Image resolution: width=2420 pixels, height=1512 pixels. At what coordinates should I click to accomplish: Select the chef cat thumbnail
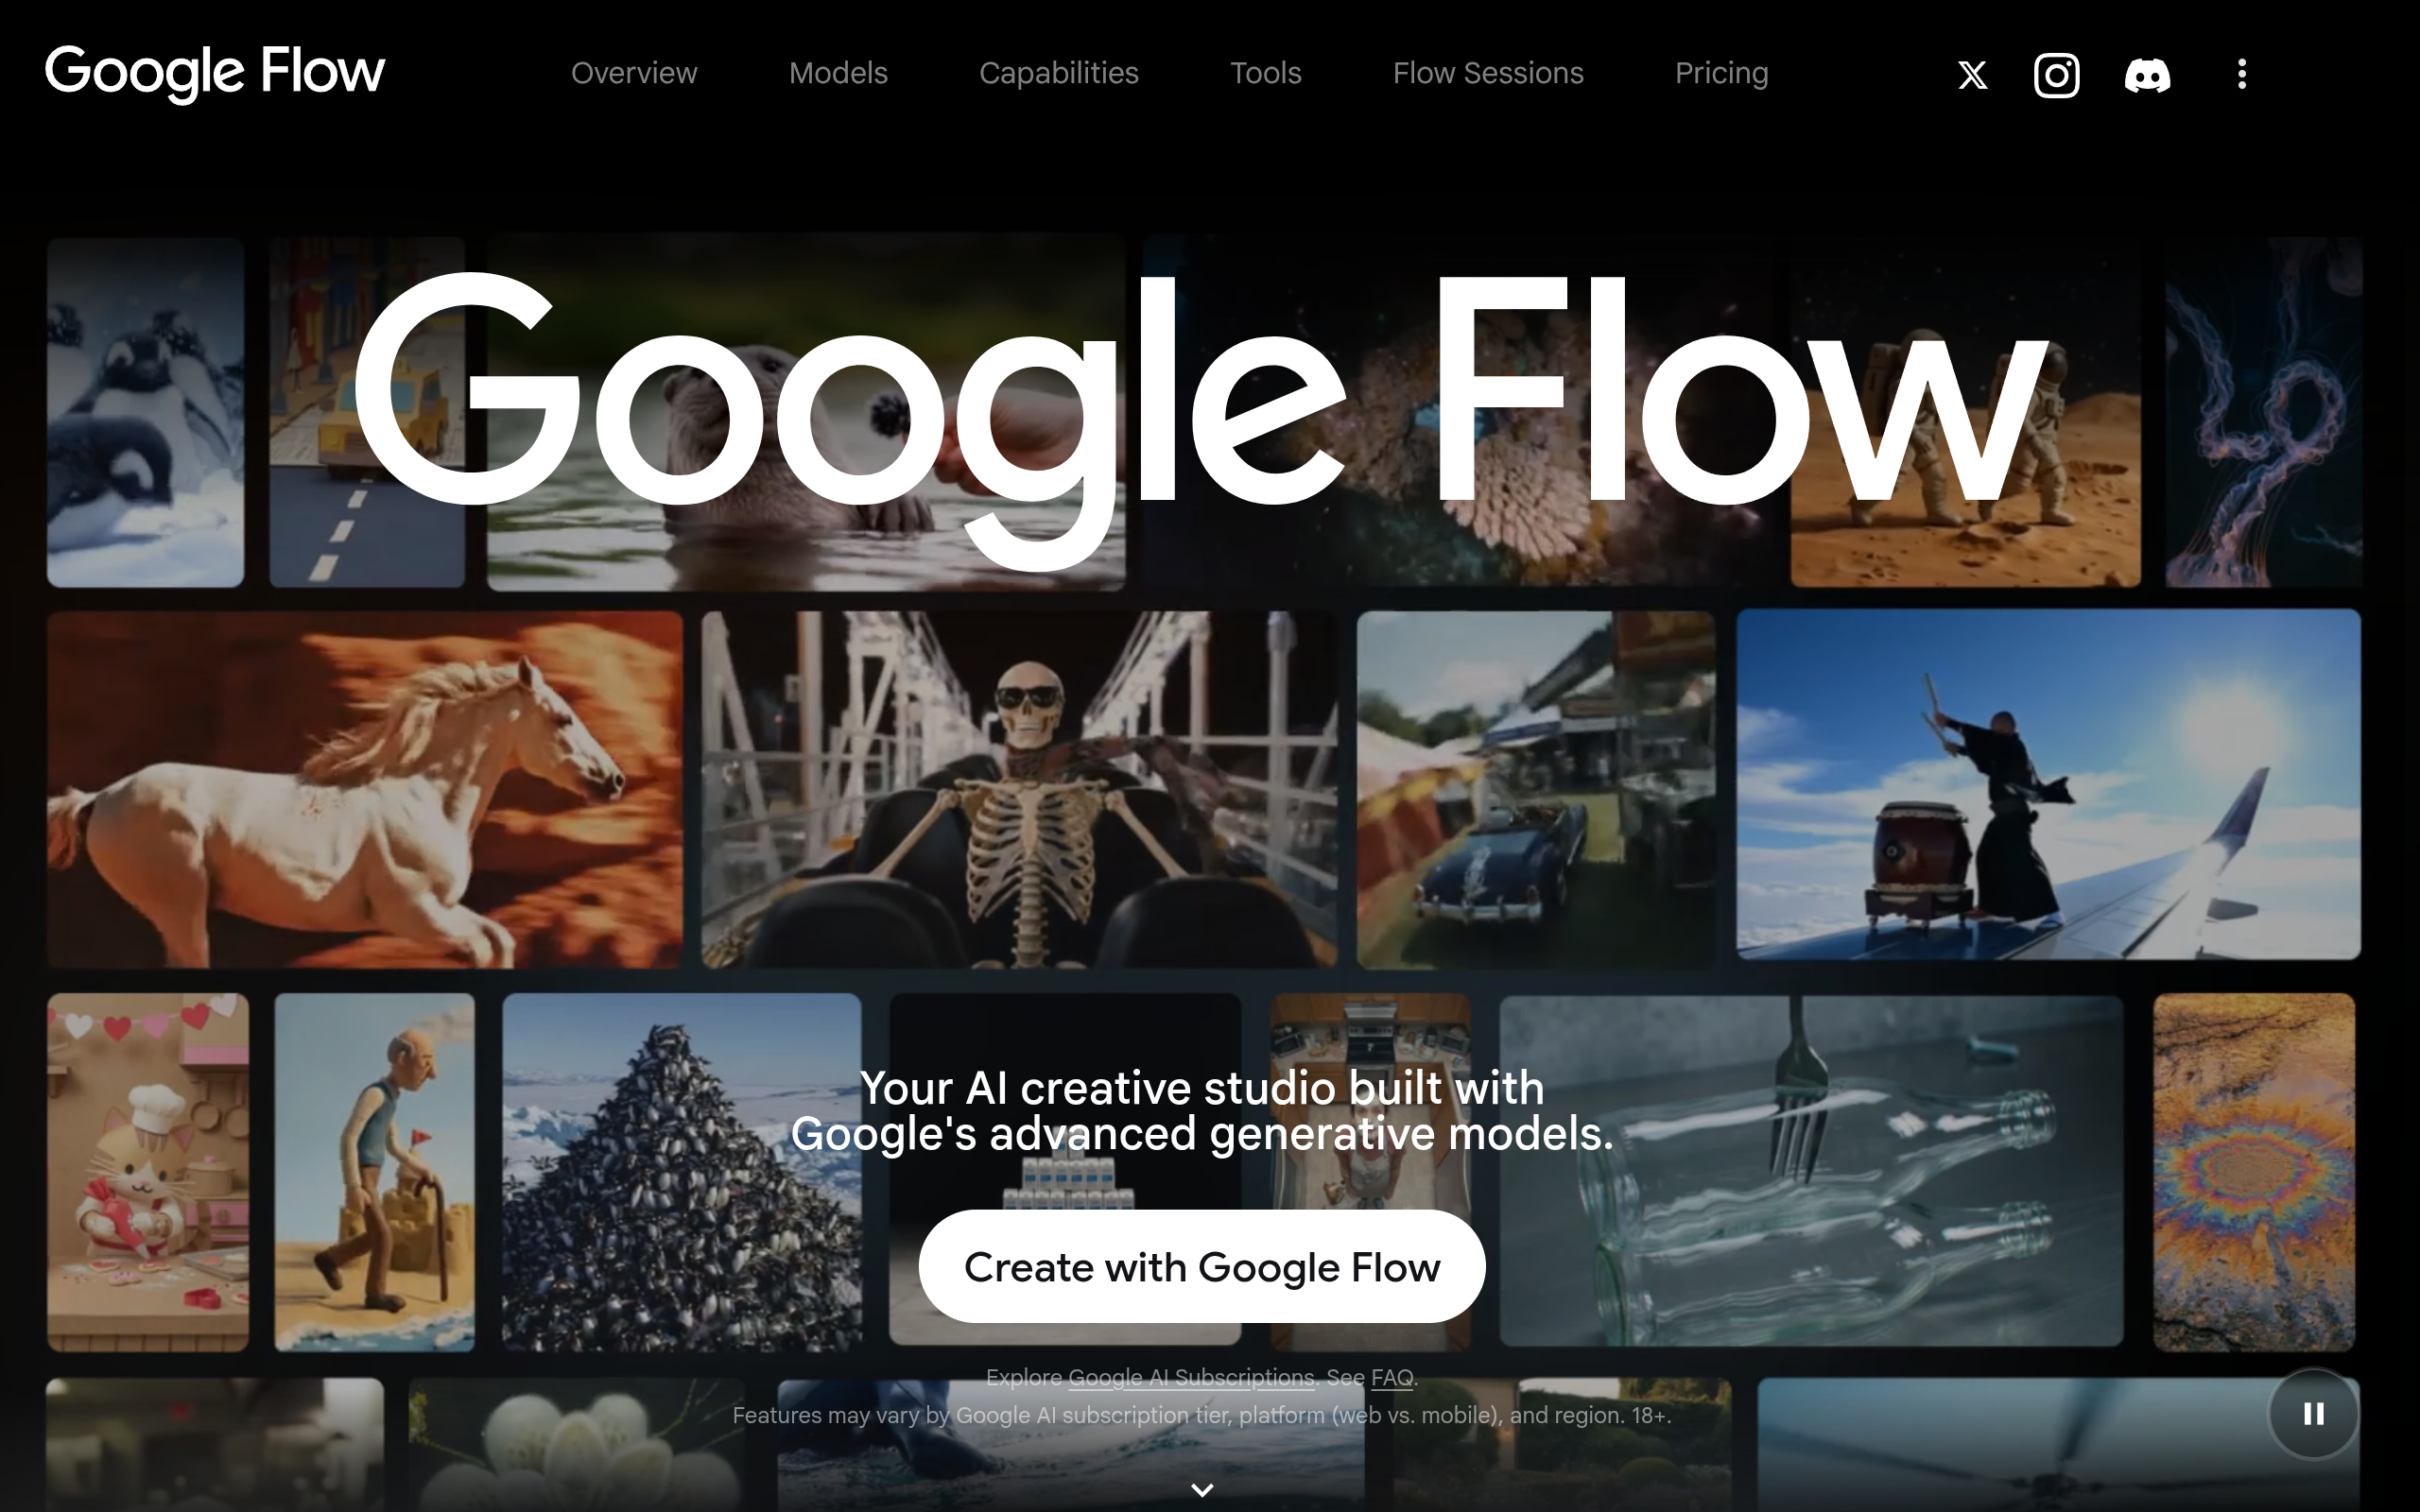147,1172
